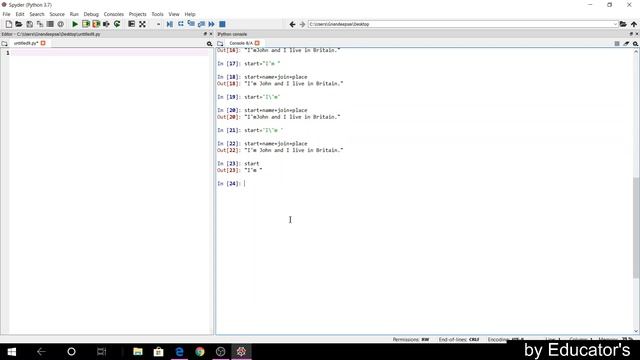
Task: Open the Projects menu
Action: tap(138, 14)
